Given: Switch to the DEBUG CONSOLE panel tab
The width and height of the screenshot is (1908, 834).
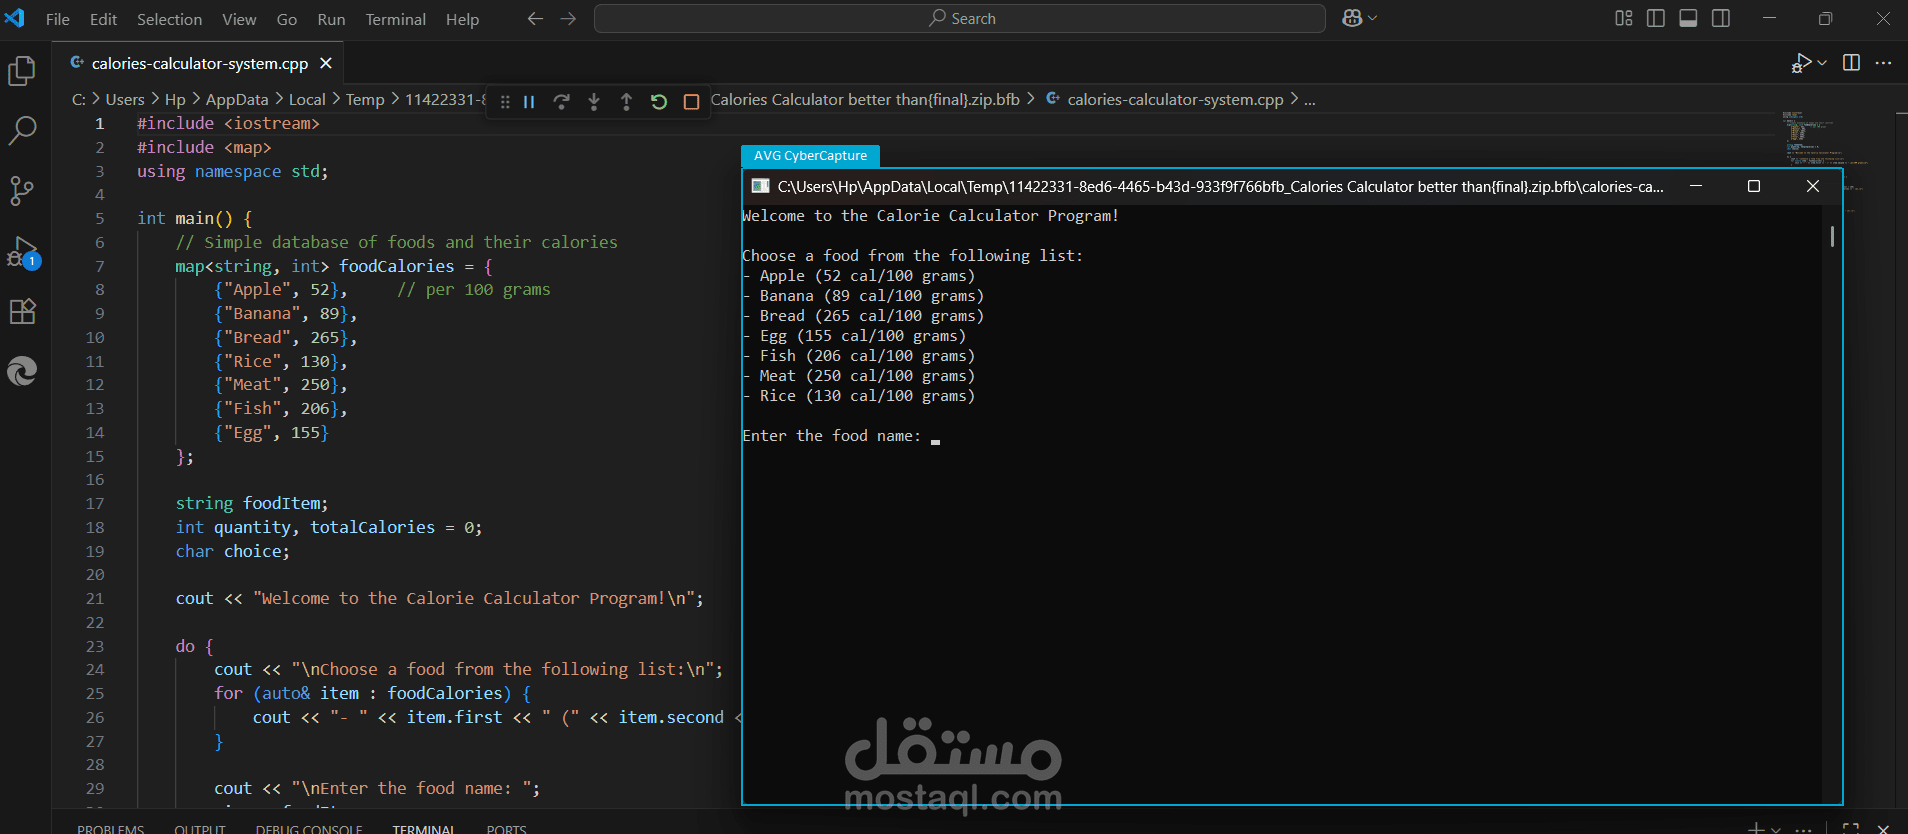Looking at the screenshot, I should point(309,829).
